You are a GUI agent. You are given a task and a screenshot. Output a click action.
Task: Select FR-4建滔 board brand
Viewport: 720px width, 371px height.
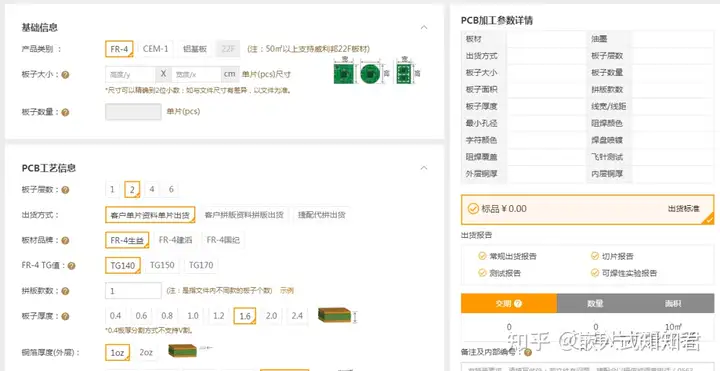click(175, 240)
